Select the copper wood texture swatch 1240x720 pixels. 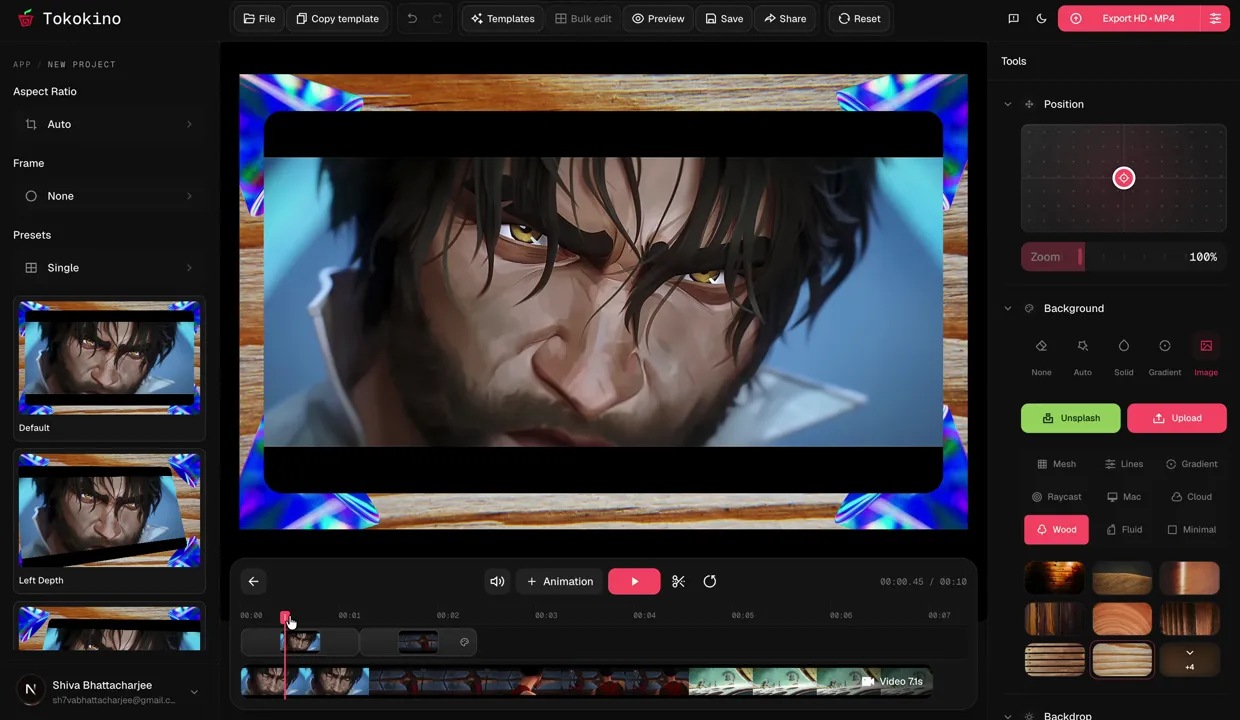1189,577
